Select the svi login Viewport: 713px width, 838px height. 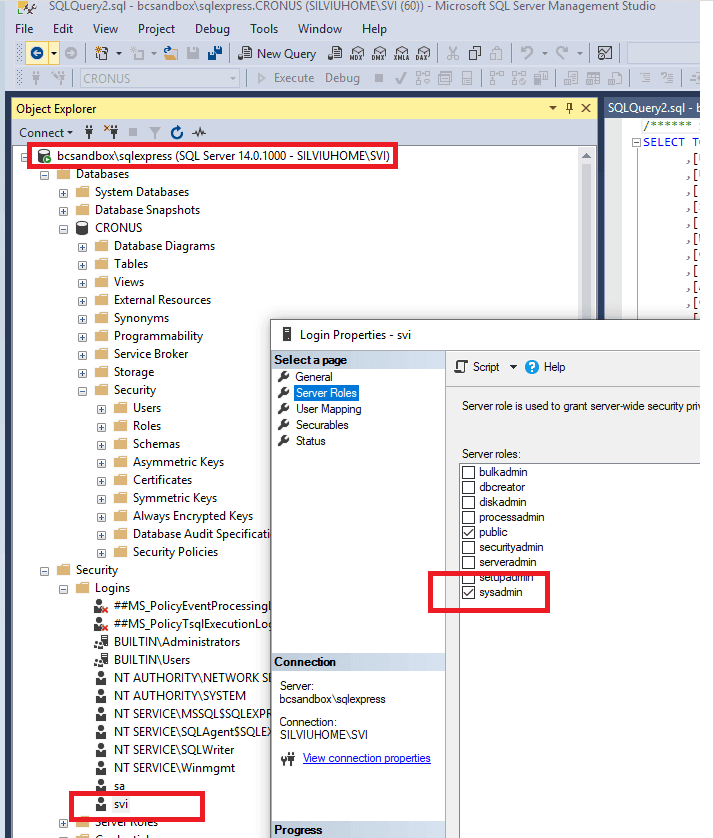pos(121,804)
